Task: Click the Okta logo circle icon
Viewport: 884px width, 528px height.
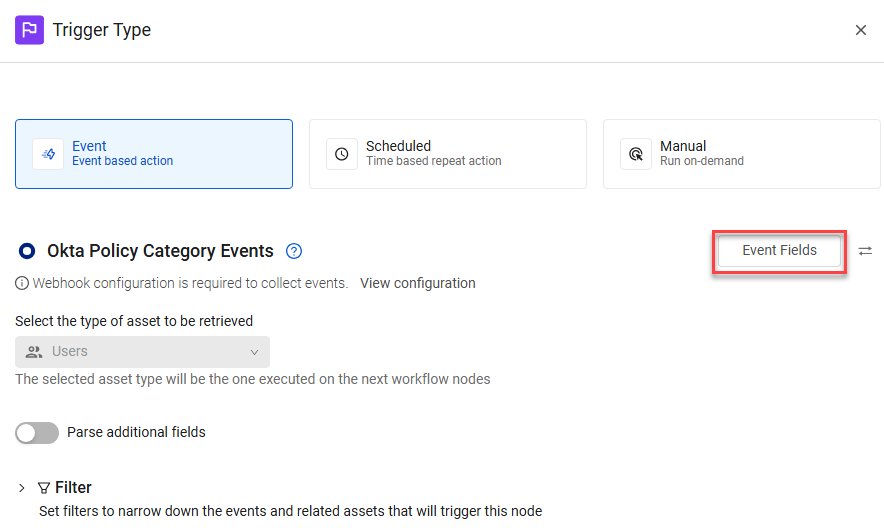Action: [x=26, y=251]
